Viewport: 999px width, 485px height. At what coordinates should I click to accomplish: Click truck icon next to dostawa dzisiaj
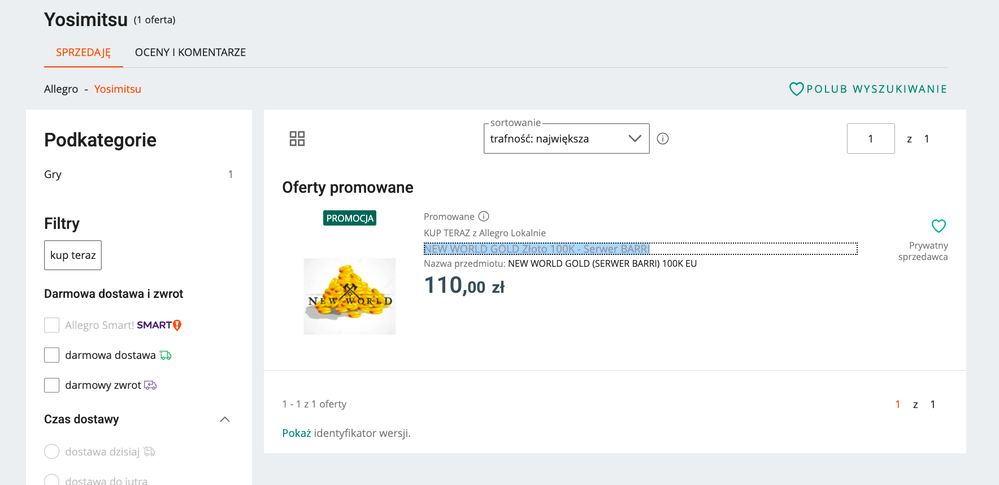[149, 452]
